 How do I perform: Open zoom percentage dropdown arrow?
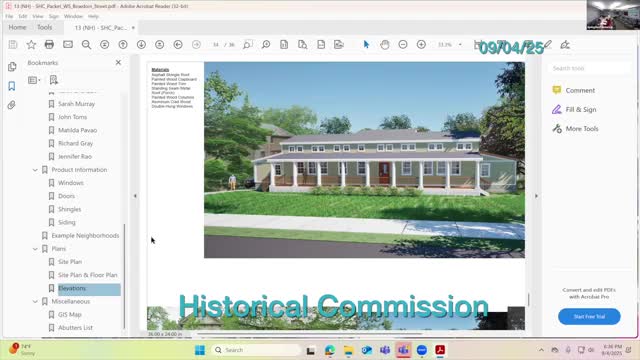coord(460,44)
